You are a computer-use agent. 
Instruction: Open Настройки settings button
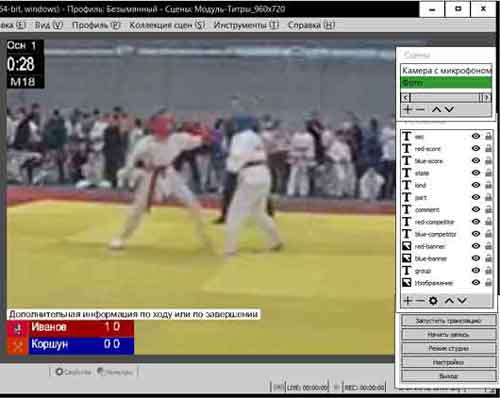pyautogui.click(x=448, y=362)
